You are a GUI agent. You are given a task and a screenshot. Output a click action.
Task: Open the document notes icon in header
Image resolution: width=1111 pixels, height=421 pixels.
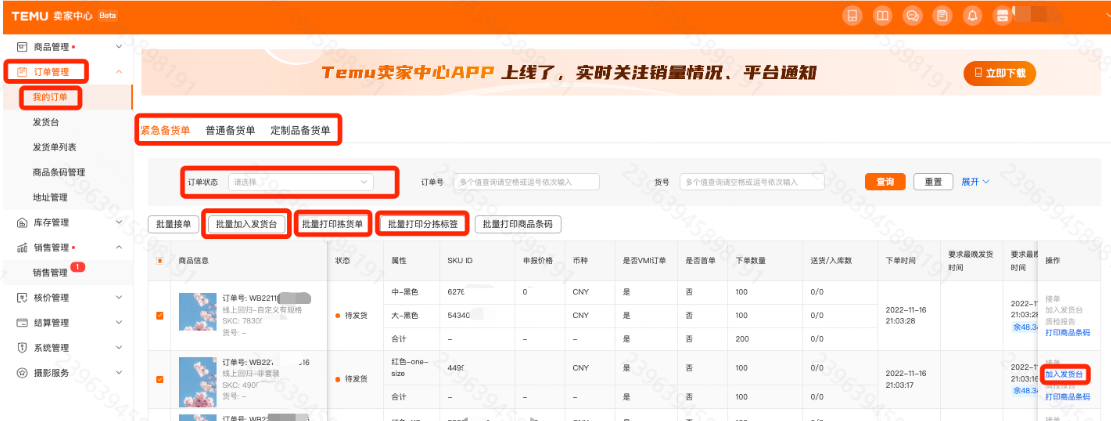pyautogui.click(x=942, y=16)
